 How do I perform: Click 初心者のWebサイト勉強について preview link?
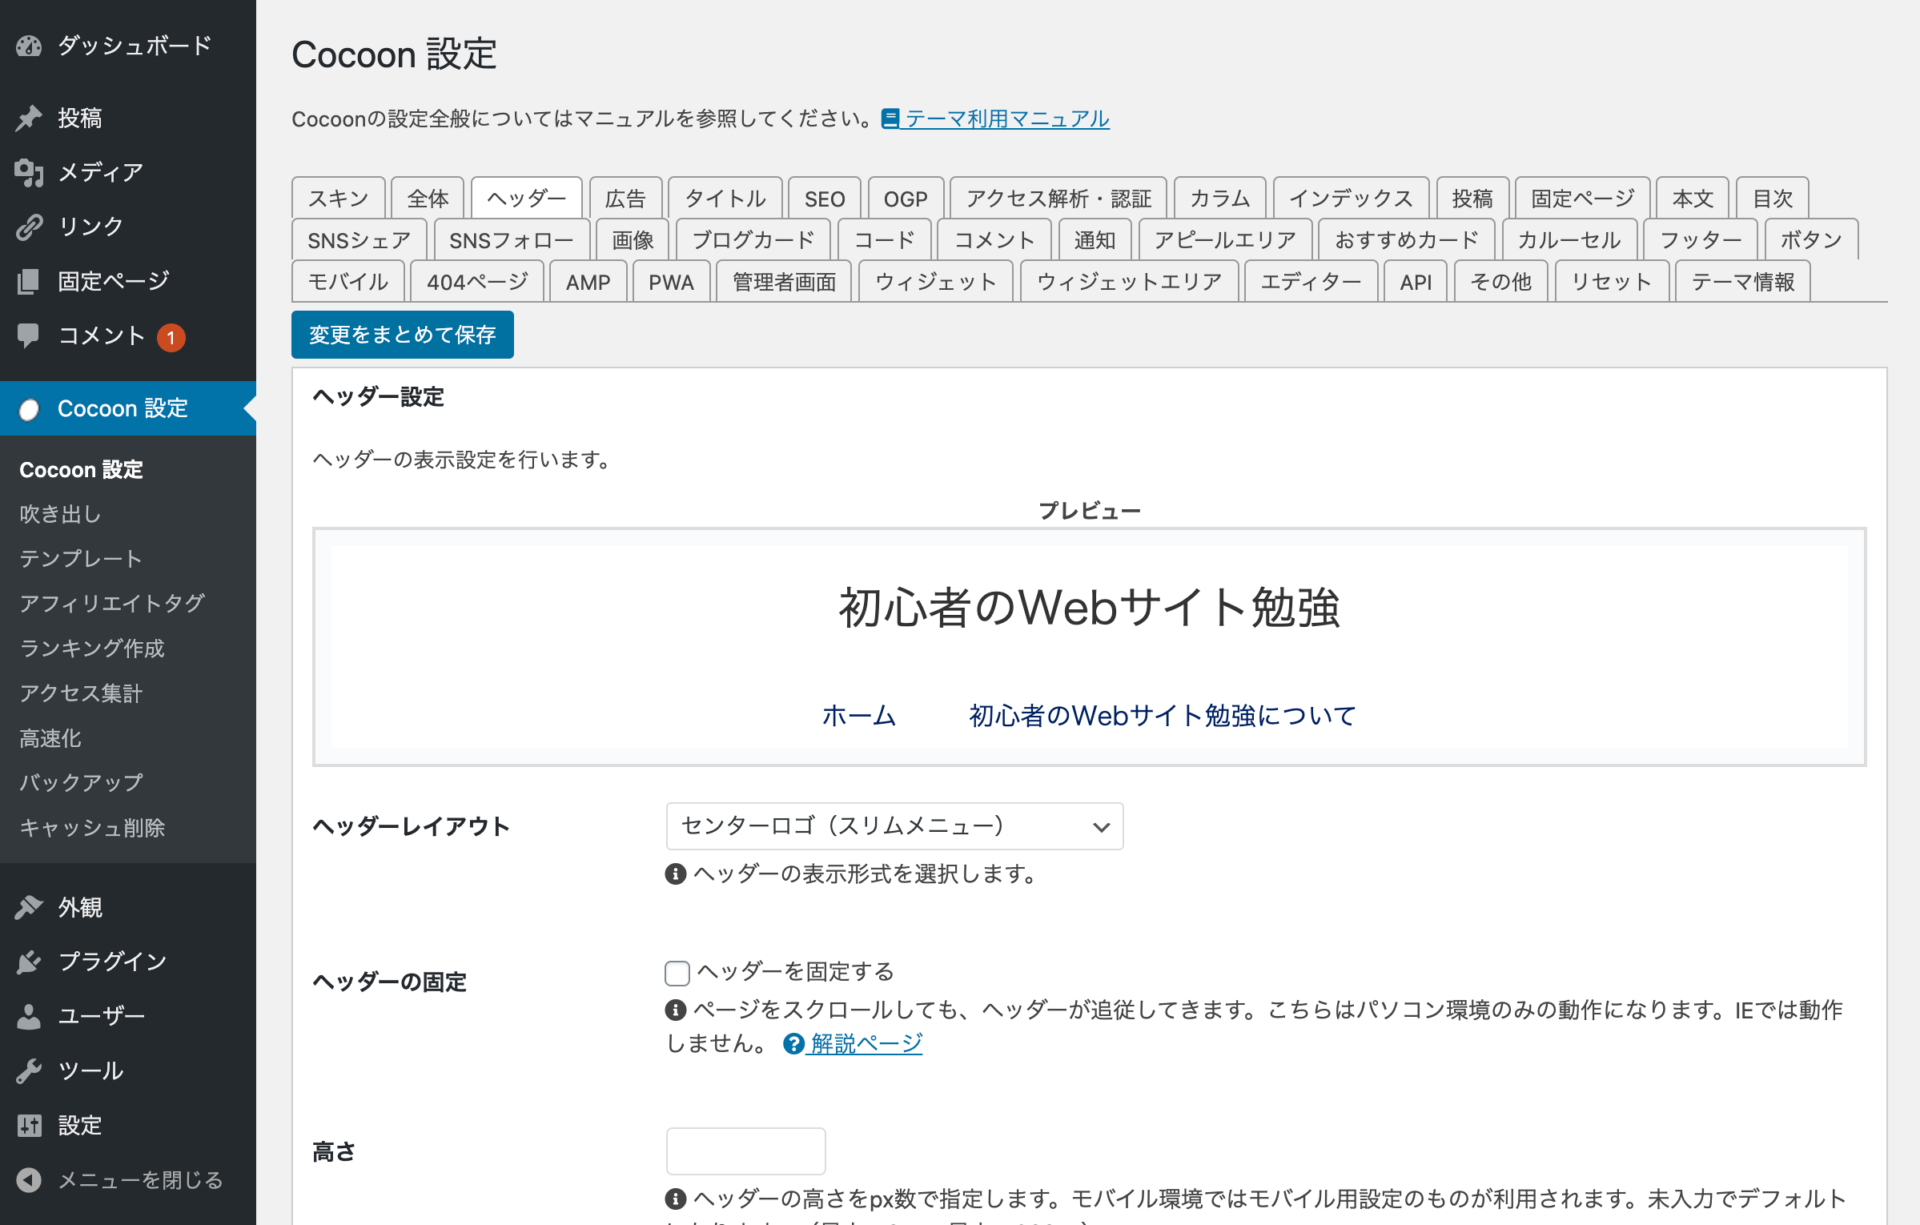1162,716
